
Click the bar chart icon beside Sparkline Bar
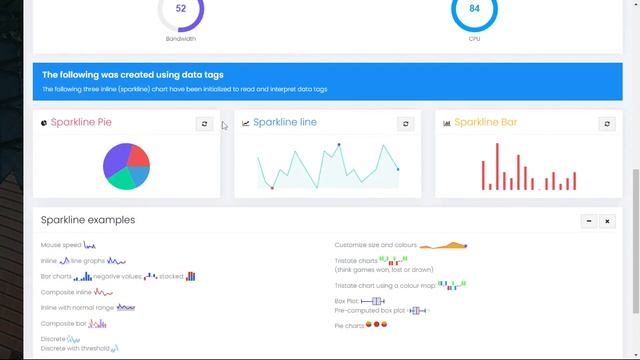[x=447, y=123]
